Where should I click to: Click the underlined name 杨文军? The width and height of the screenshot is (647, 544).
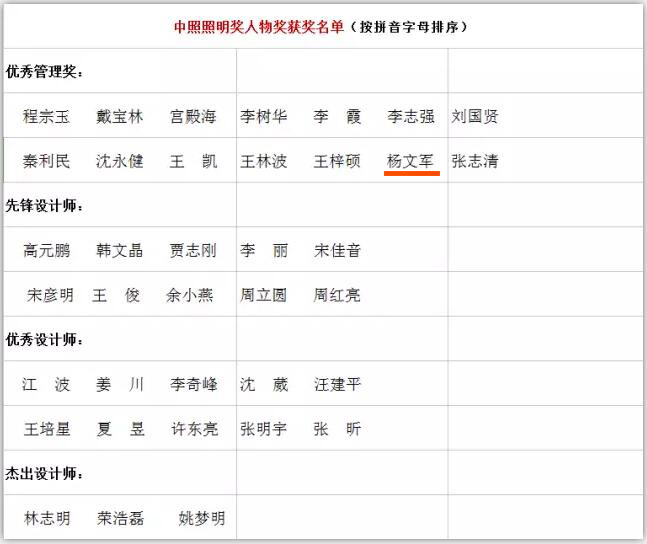tap(411, 161)
